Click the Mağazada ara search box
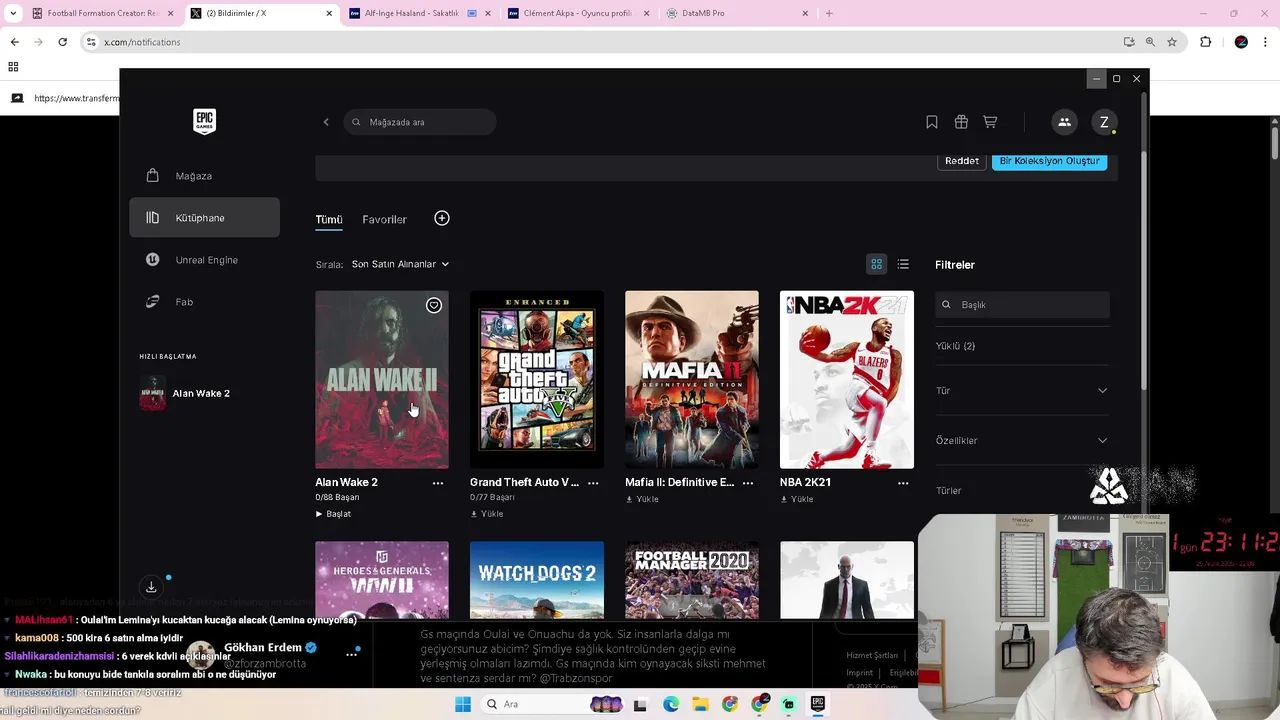The height and width of the screenshot is (720, 1280). pyautogui.click(x=420, y=122)
